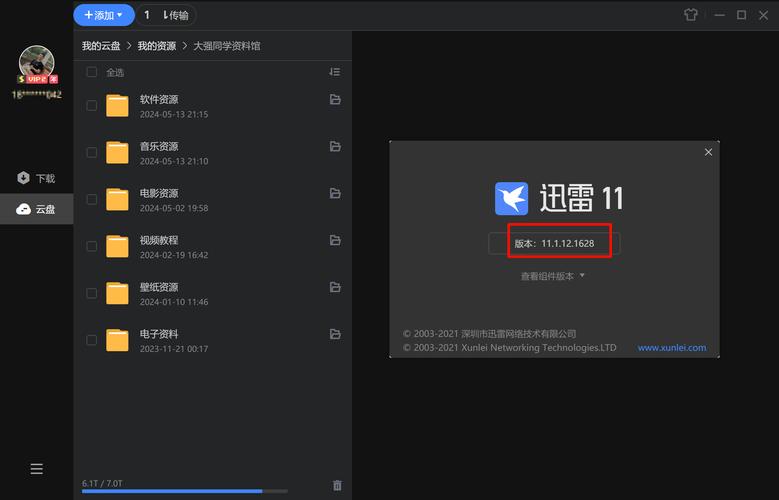The image size is (779, 500).
Task: Click the trash bin icon at bottom
Action: click(337, 485)
